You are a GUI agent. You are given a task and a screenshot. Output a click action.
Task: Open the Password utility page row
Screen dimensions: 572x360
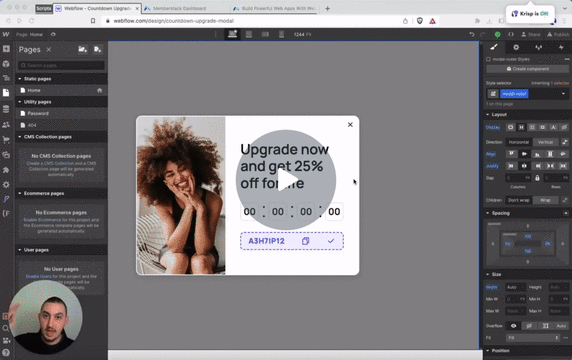[61, 113]
